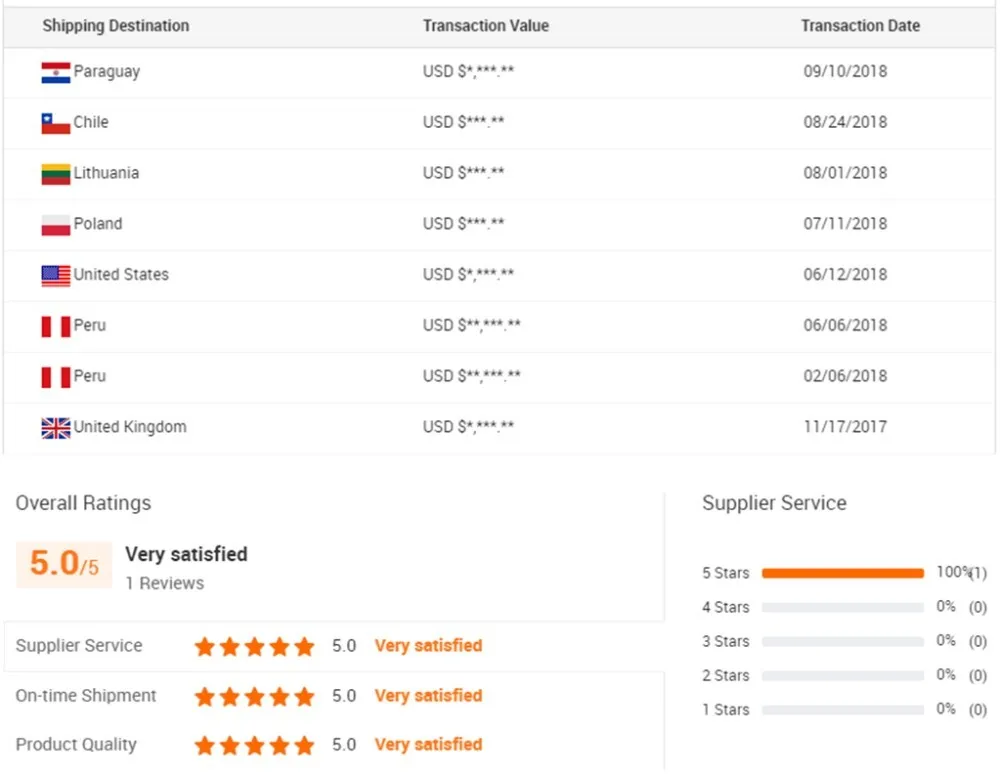
Task: Click the Supplier Service star rating
Action: pos(254,646)
